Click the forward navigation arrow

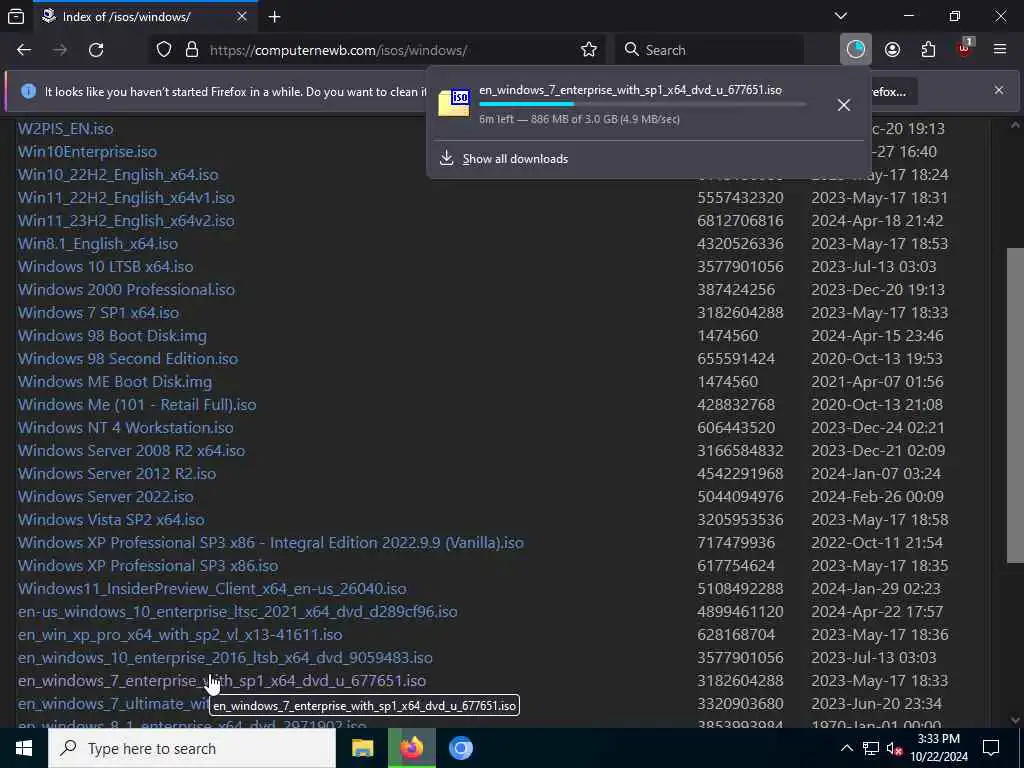tap(60, 50)
